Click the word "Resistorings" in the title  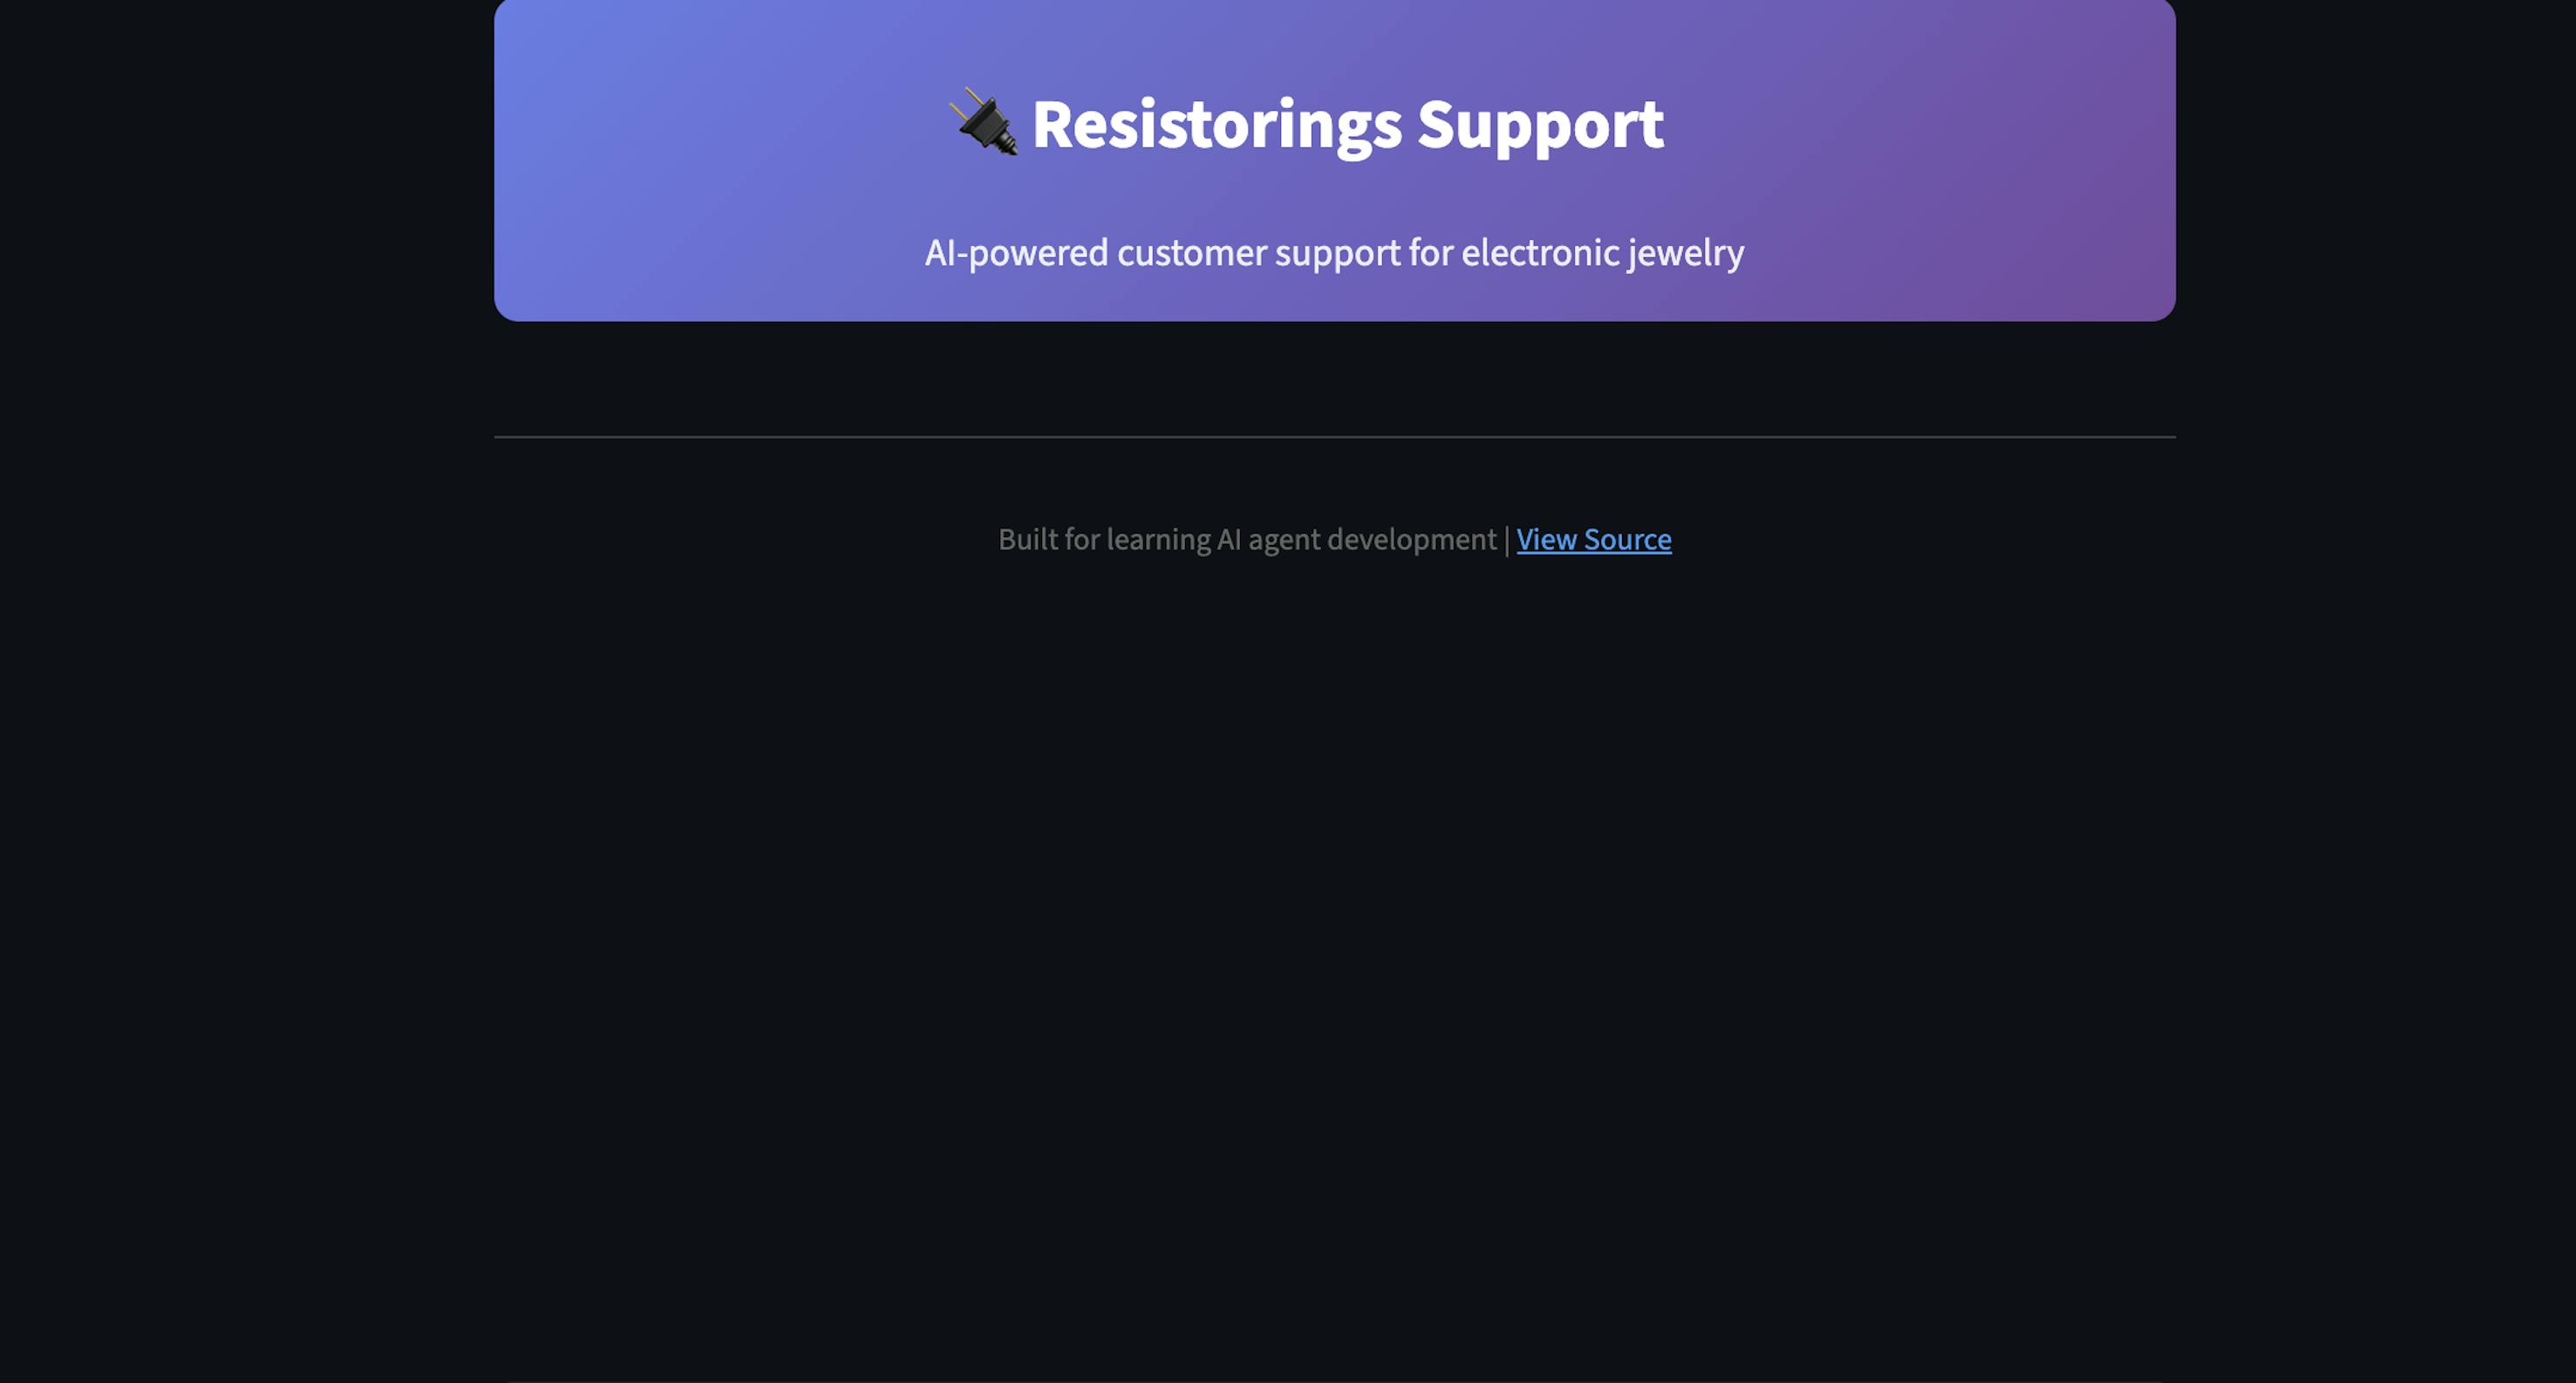point(1216,125)
